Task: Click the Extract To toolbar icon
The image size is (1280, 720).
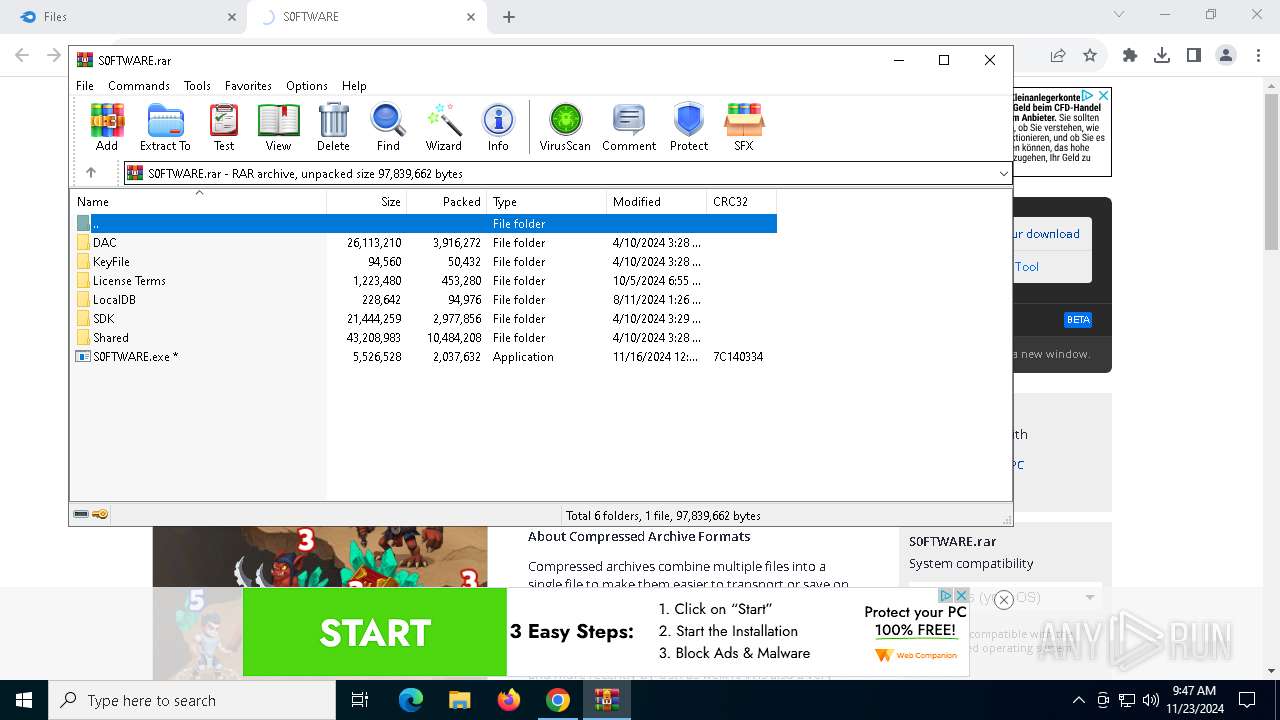Action: click(165, 127)
